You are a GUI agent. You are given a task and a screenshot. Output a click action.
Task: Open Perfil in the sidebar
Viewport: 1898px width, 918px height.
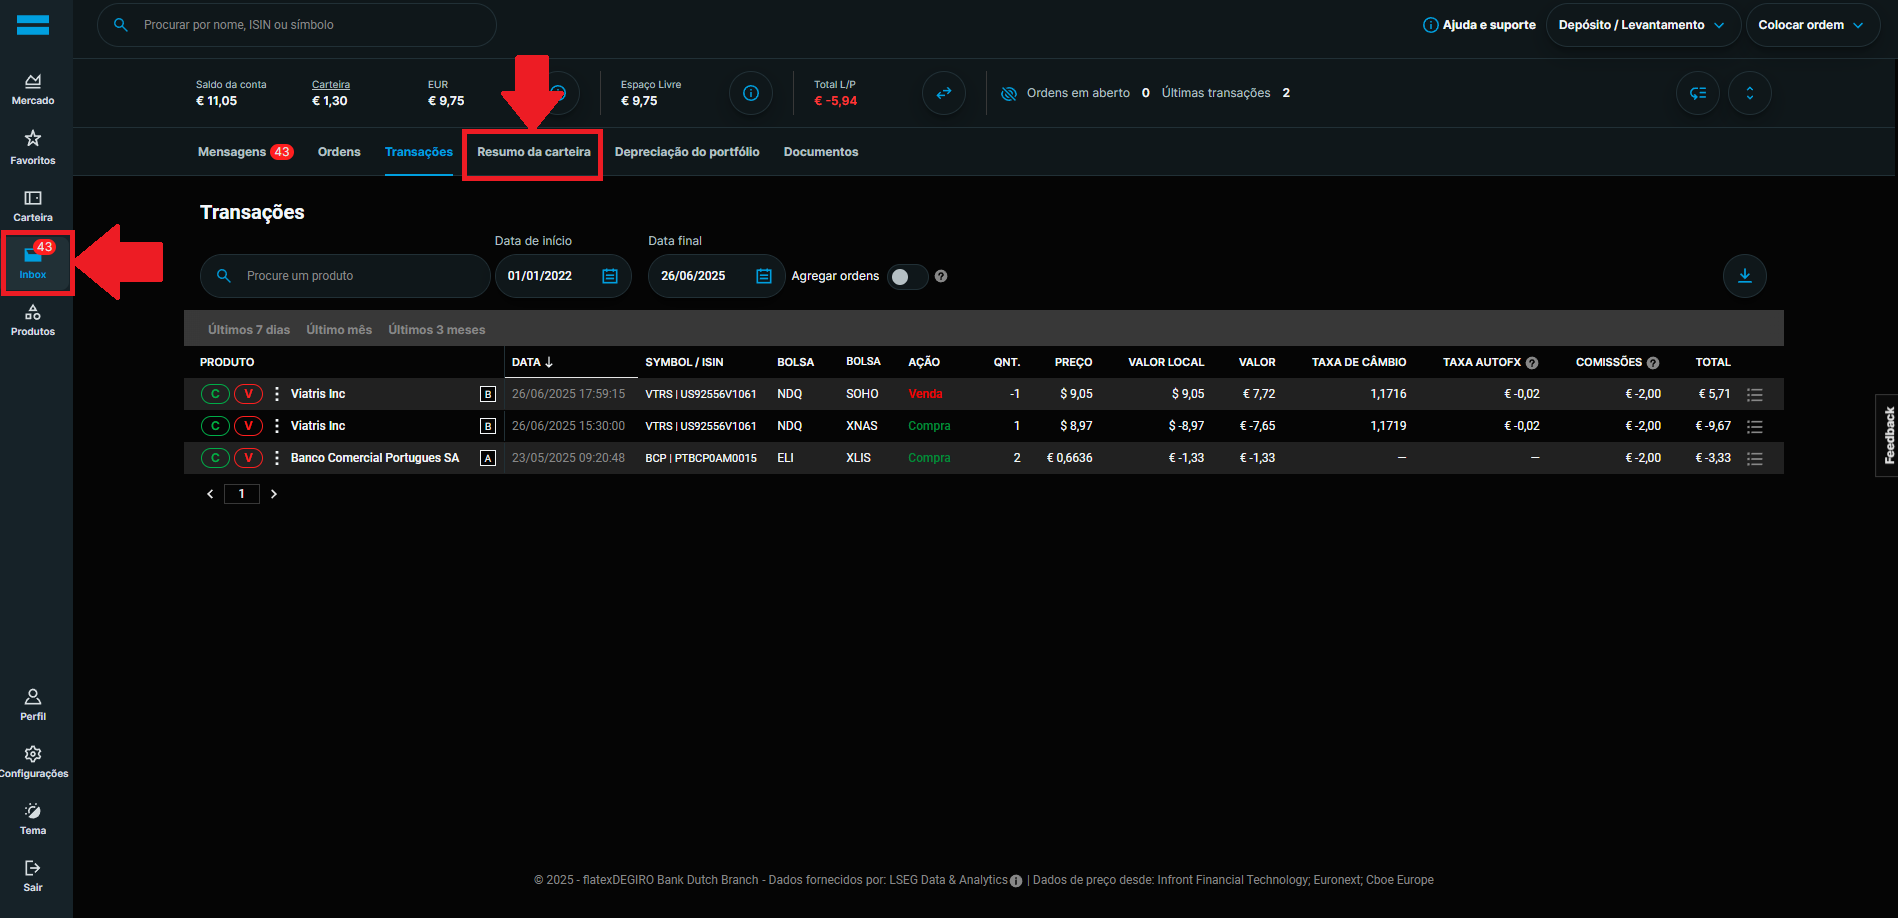click(x=33, y=704)
